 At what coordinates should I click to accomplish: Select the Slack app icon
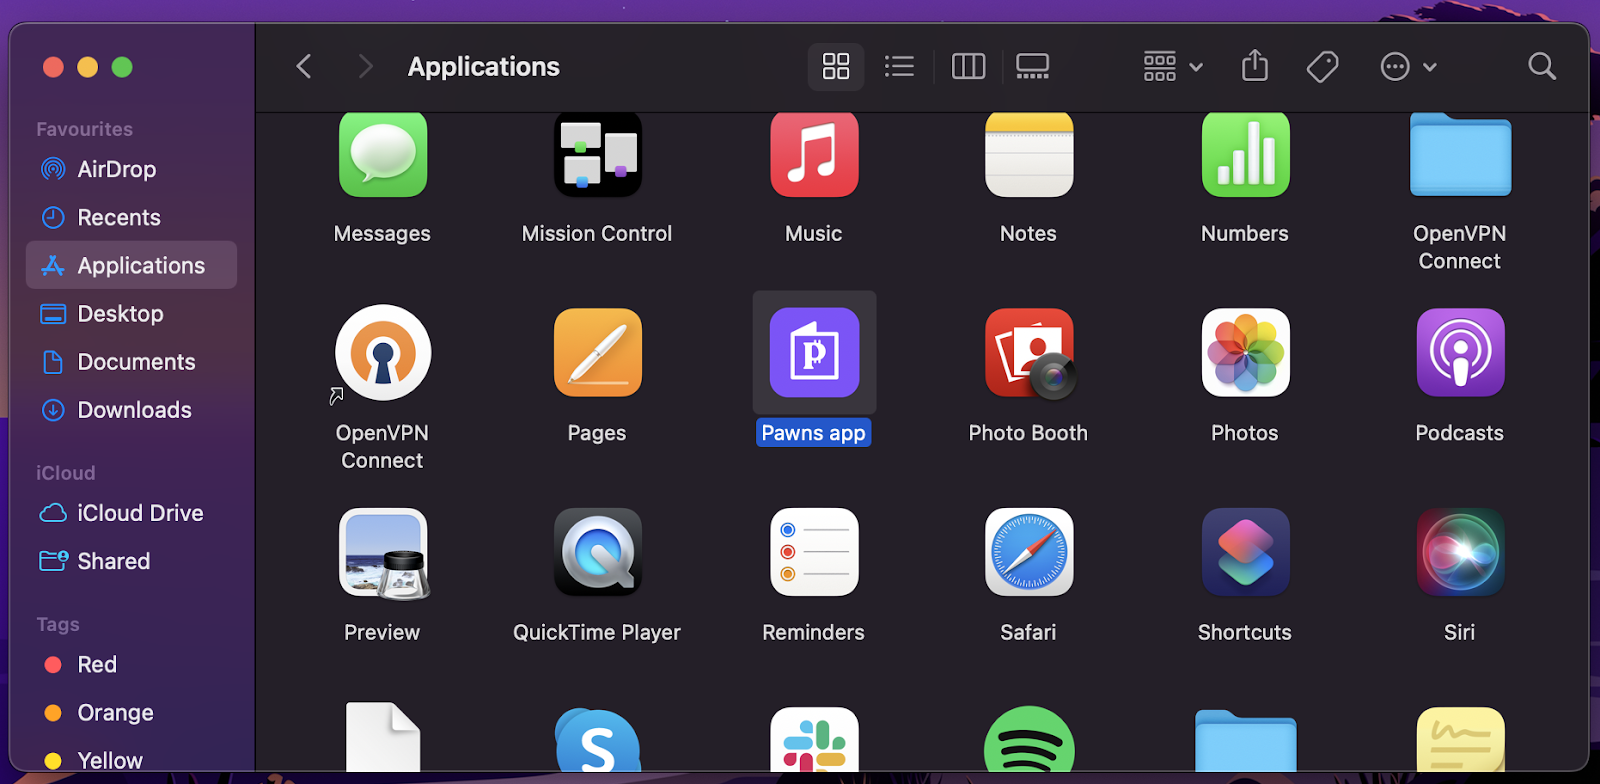814,739
